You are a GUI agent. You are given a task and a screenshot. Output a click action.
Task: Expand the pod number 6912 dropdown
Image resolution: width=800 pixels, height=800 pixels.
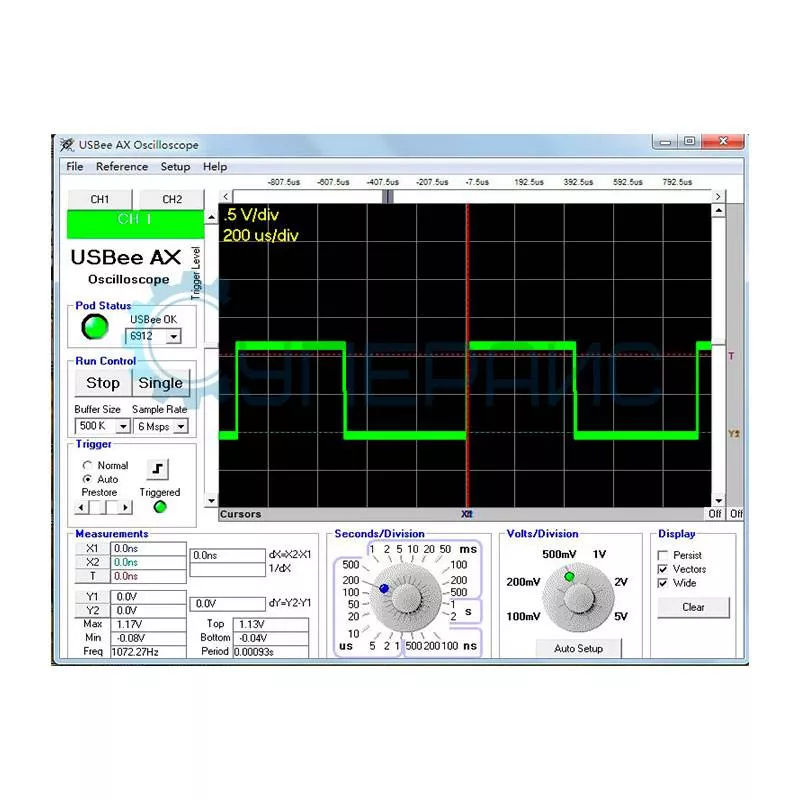tap(173, 336)
